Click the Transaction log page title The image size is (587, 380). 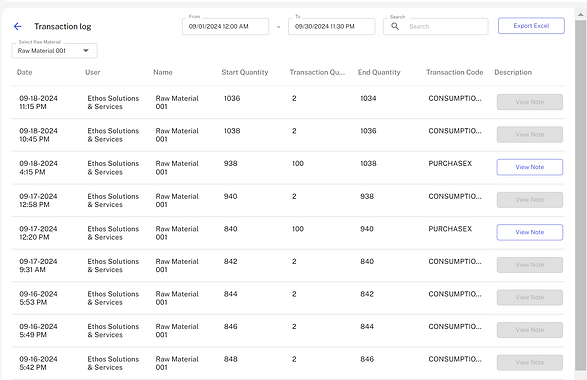pyautogui.click(x=63, y=26)
